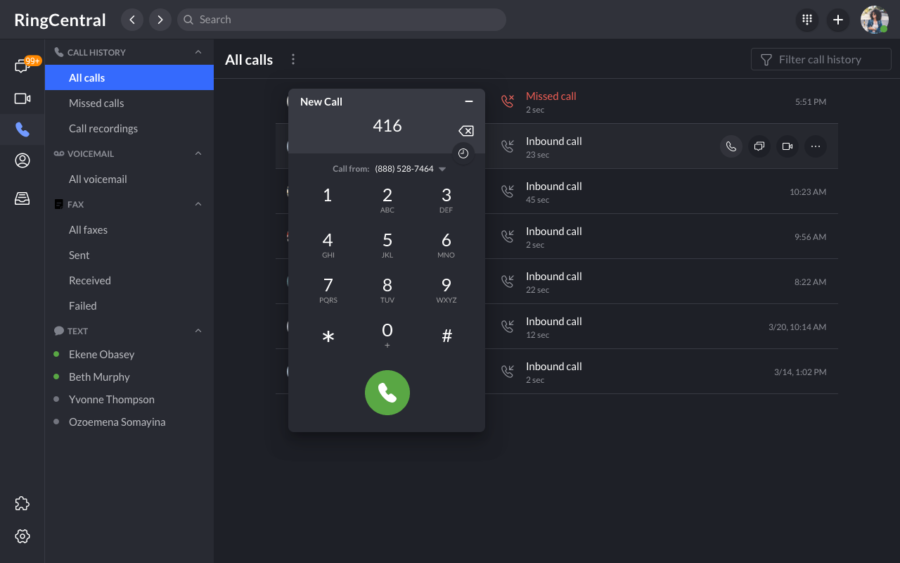Open Settings gear in left sidebar
900x563 pixels.
tap(22, 536)
